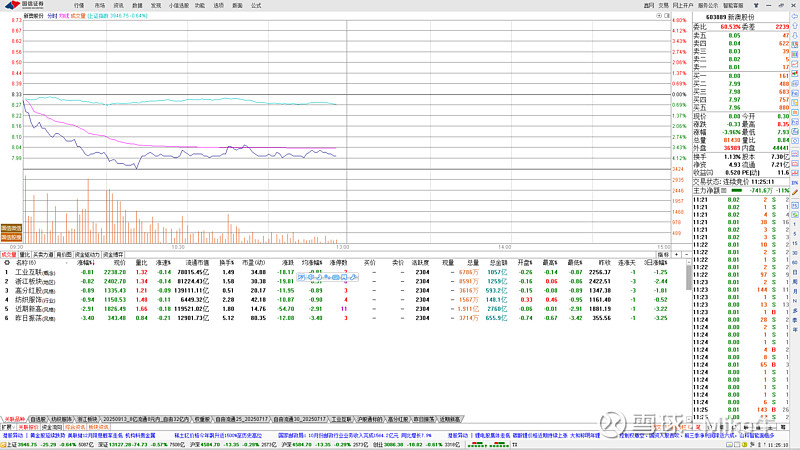The height and width of the screenshot is (450, 800).
Task: Open the 行情 menu
Action: coord(79,5)
